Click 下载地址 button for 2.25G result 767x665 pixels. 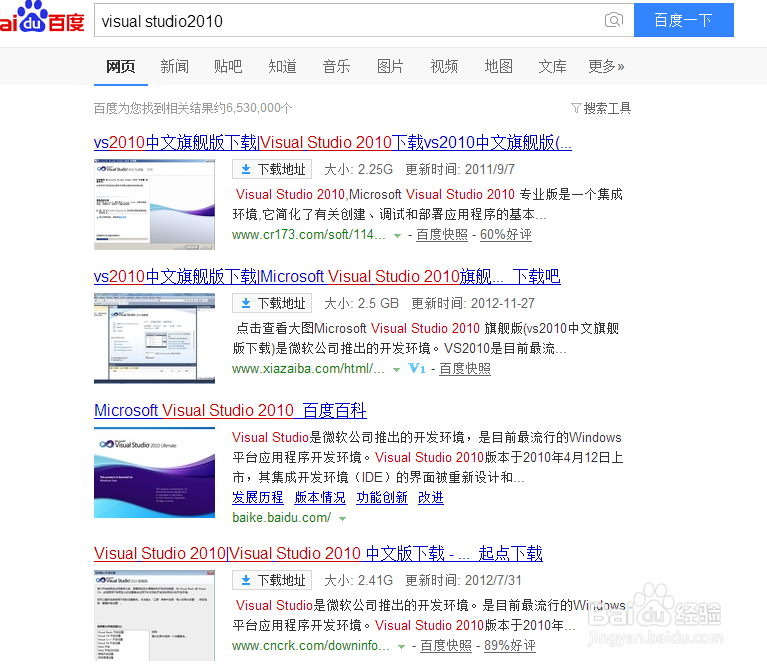(272, 169)
